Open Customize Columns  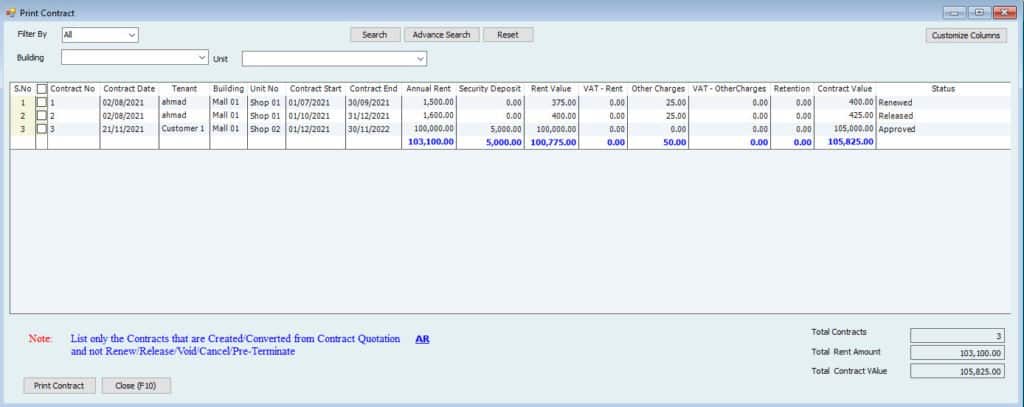965,36
